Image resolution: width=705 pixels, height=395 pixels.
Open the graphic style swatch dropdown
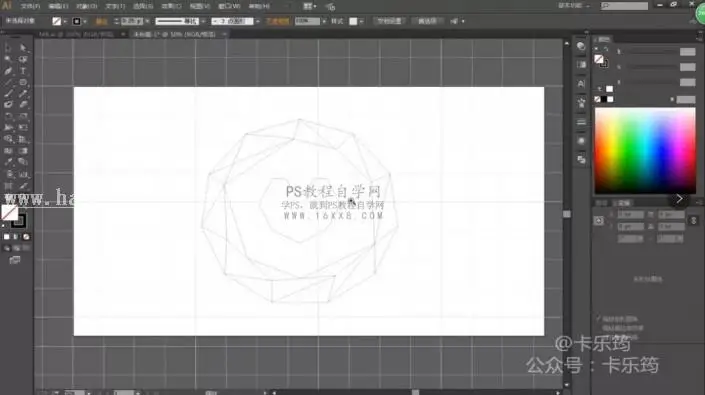361,21
